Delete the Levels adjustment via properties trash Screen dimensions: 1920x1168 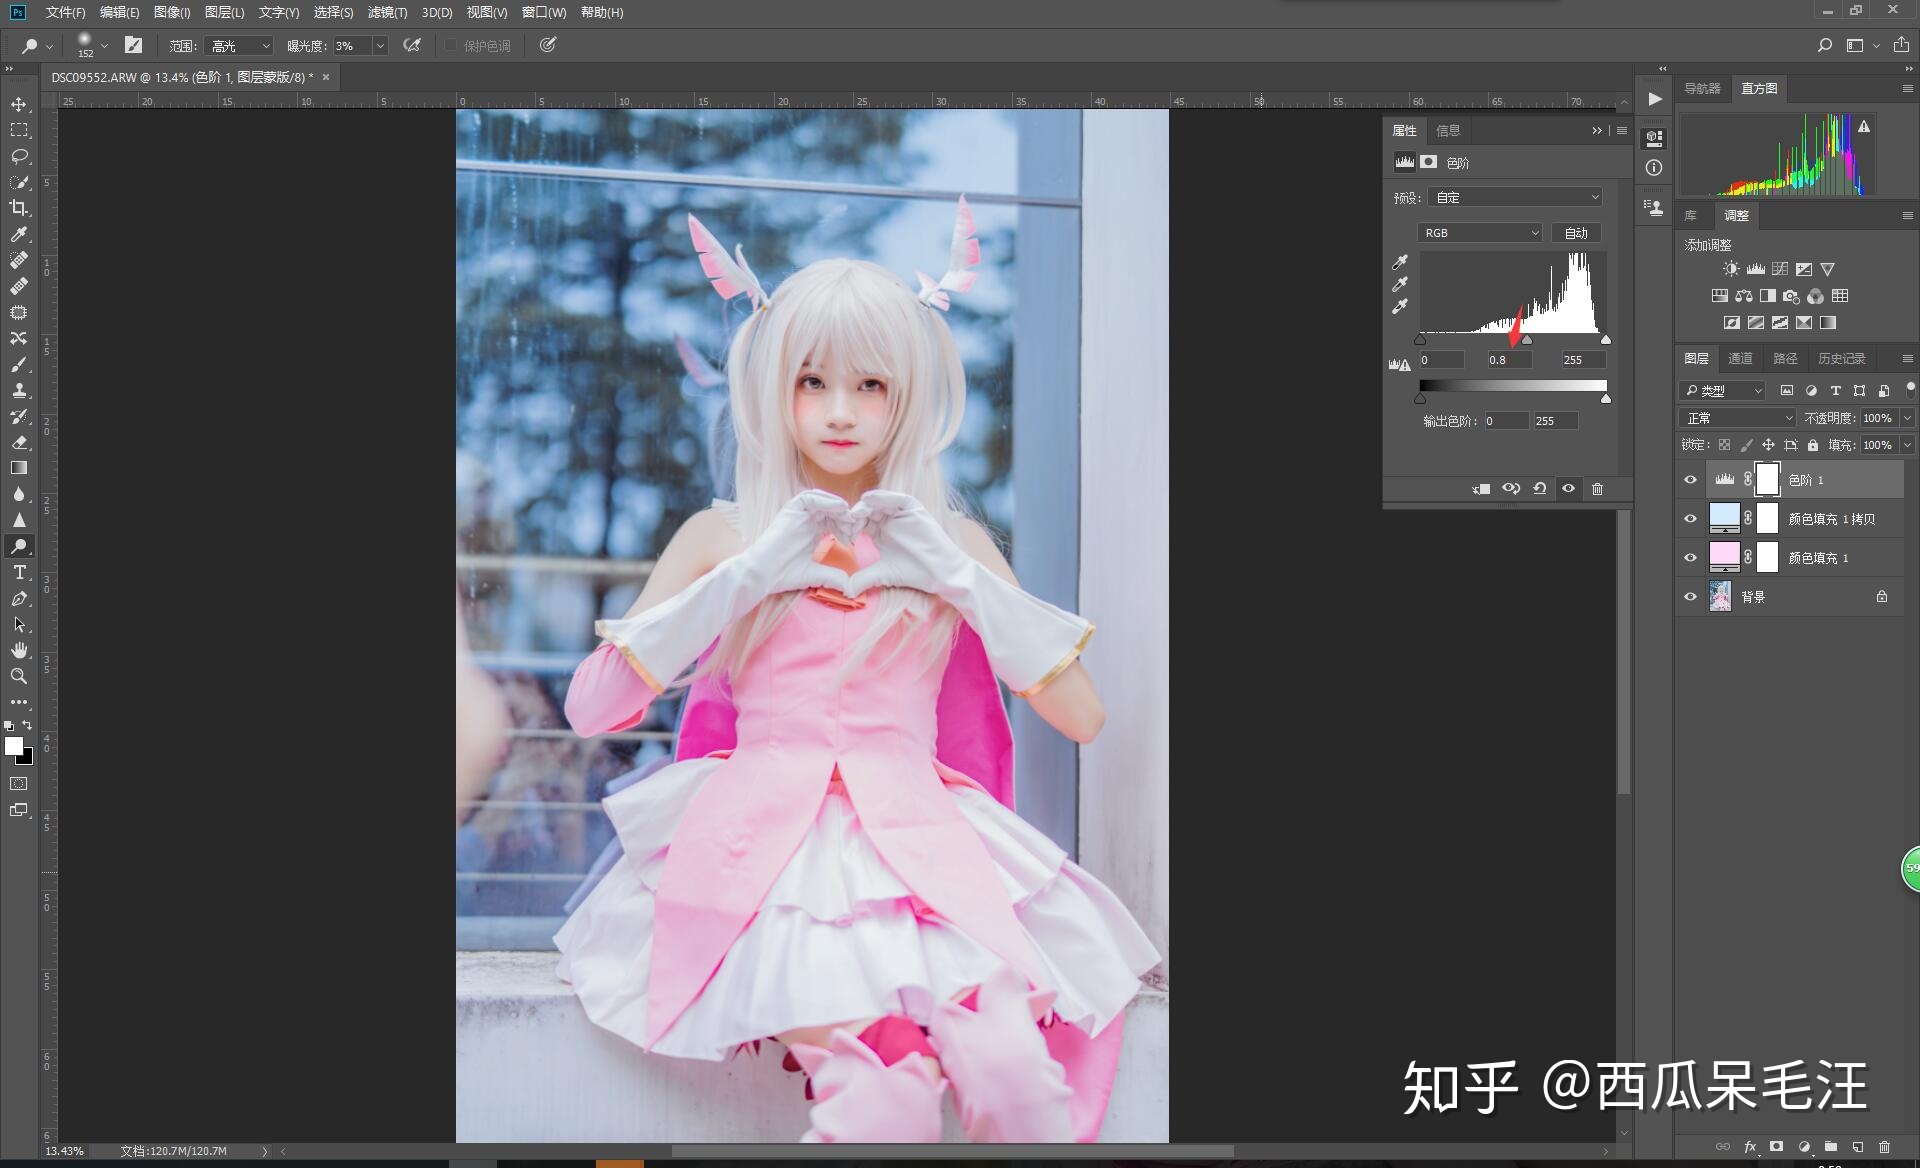(x=1597, y=489)
